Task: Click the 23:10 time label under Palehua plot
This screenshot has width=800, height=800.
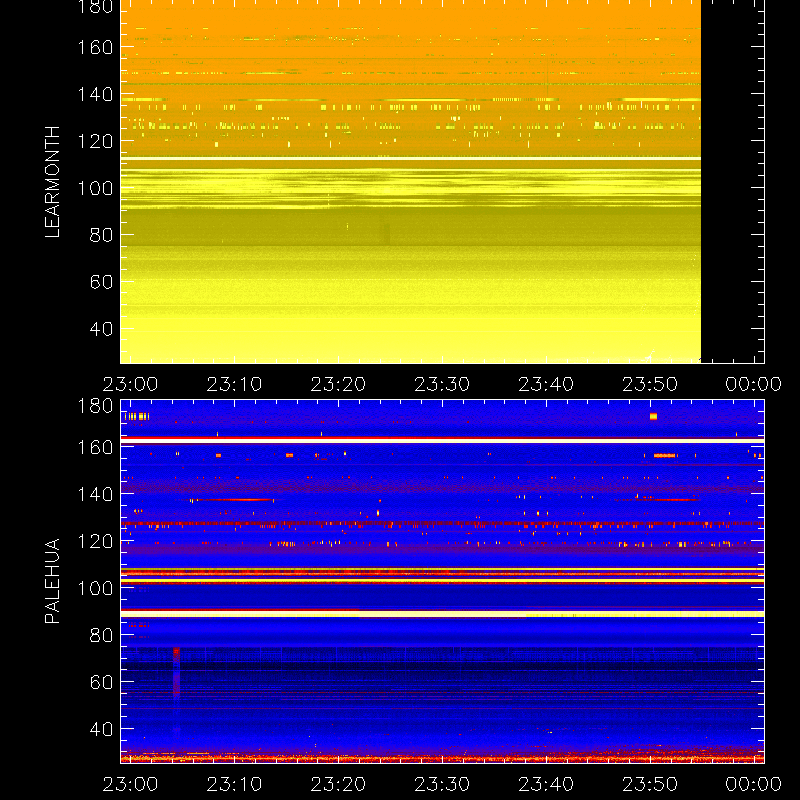Action: point(234,784)
